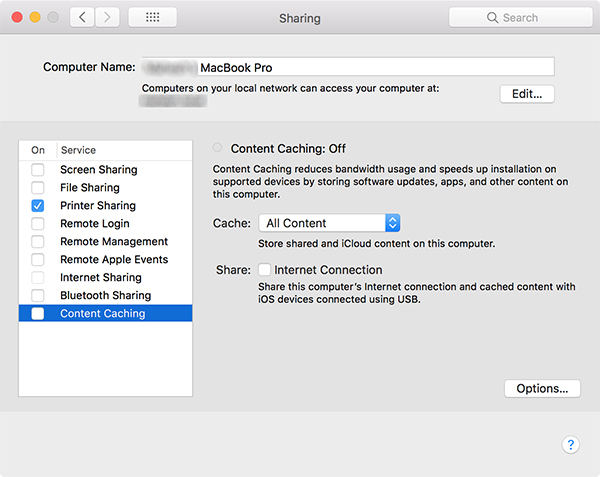Enable the Remote Apple Events checkbox
The height and width of the screenshot is (477, 600).
tap(38, 259)
